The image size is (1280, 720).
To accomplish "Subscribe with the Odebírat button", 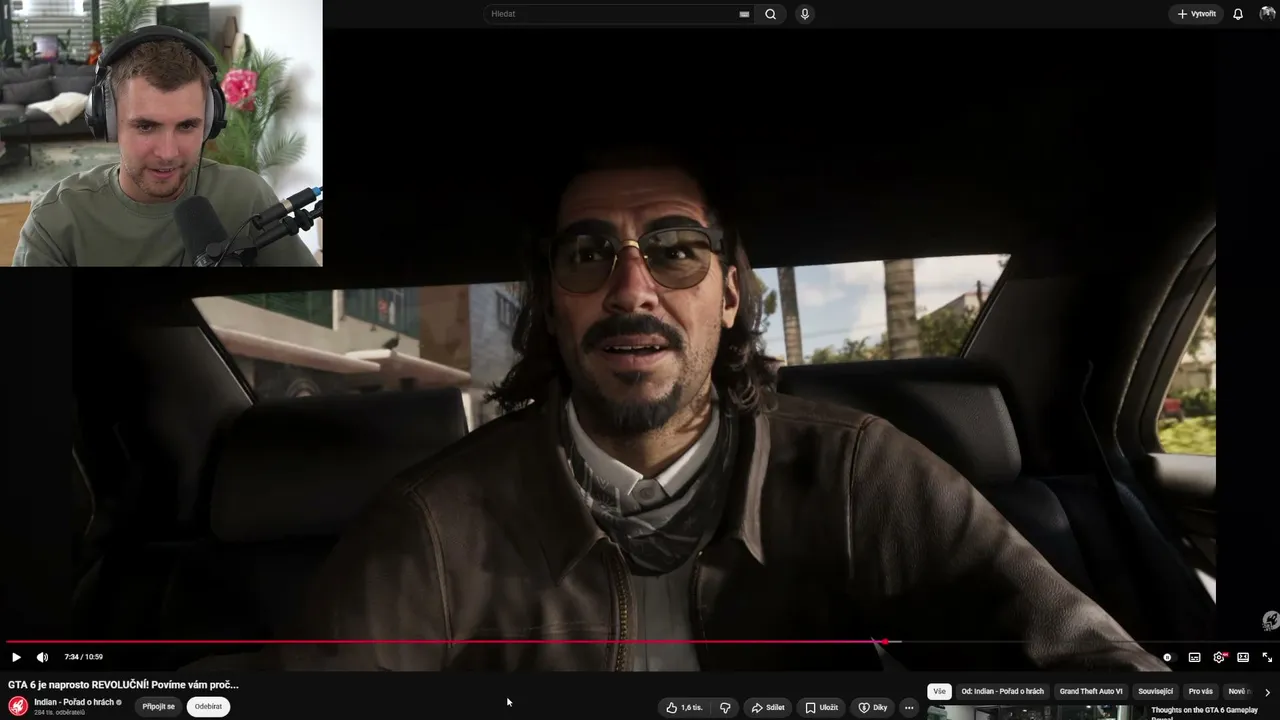I will [208, 706].
